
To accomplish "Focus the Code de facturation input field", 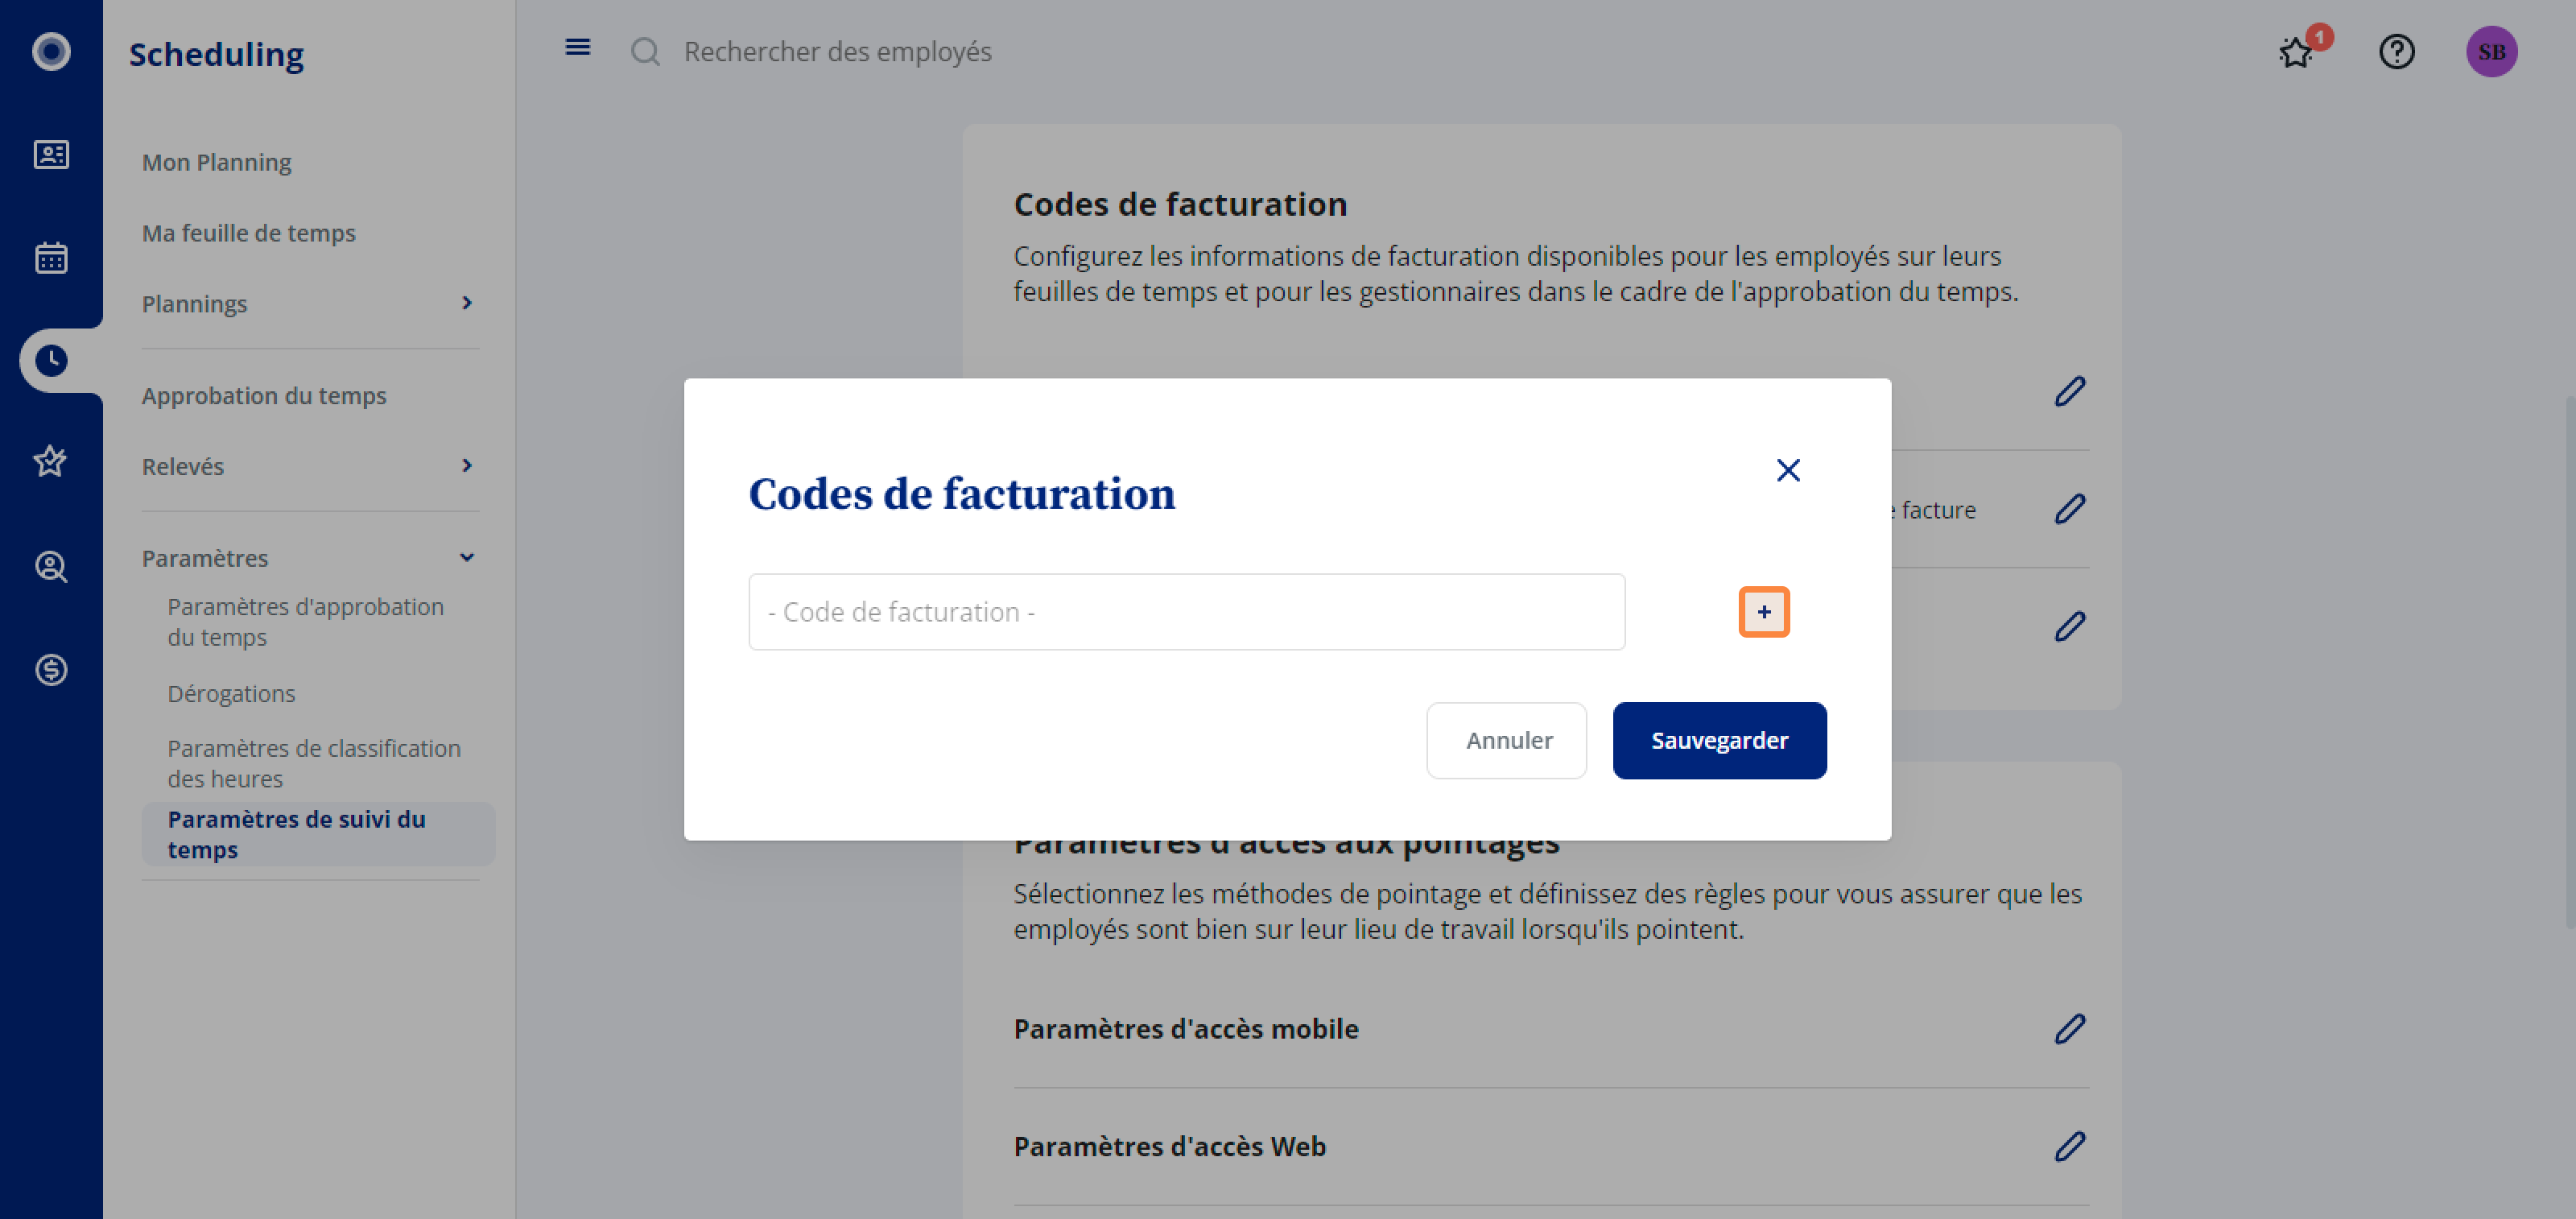I will pyautogui.click(x=1186, y=612).
